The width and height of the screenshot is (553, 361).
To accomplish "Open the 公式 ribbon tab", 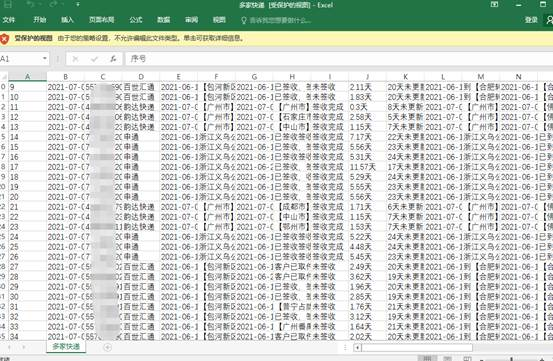I will (x=136, y=20).
